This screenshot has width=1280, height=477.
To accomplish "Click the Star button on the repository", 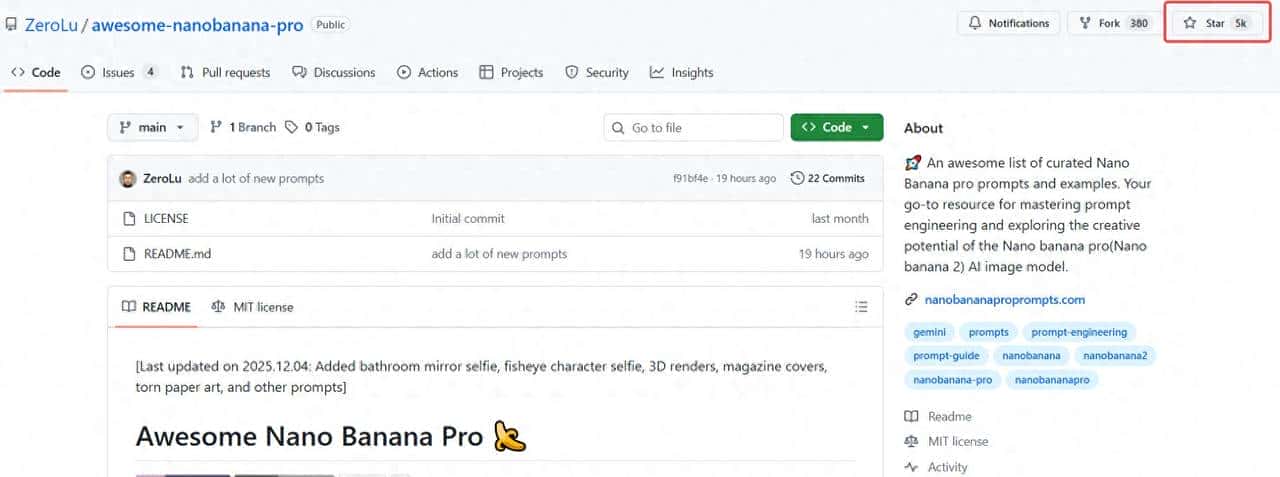I will point(1215,23).
